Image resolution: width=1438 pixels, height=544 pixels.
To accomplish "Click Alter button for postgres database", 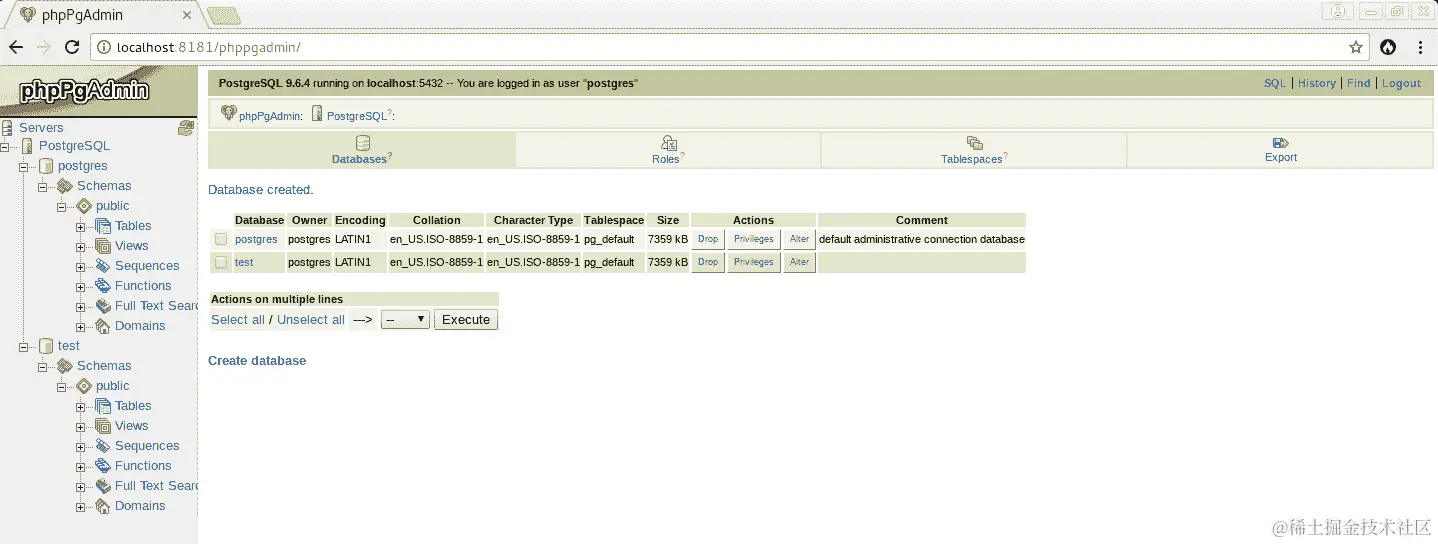I will (800, 239).
